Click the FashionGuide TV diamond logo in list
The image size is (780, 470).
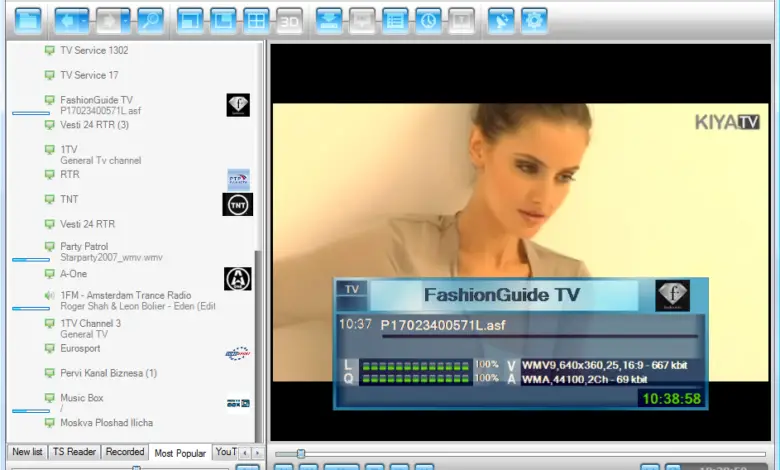tap(238, 105)
